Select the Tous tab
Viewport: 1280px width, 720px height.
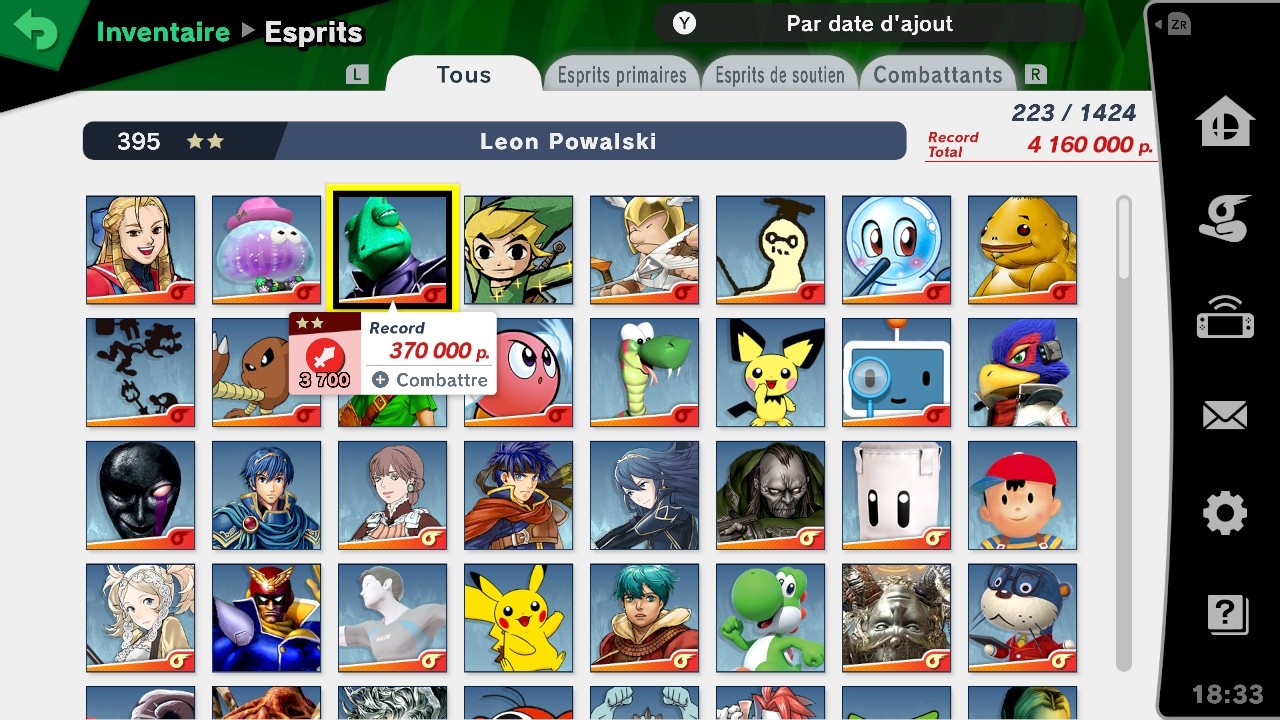[463, 74]
